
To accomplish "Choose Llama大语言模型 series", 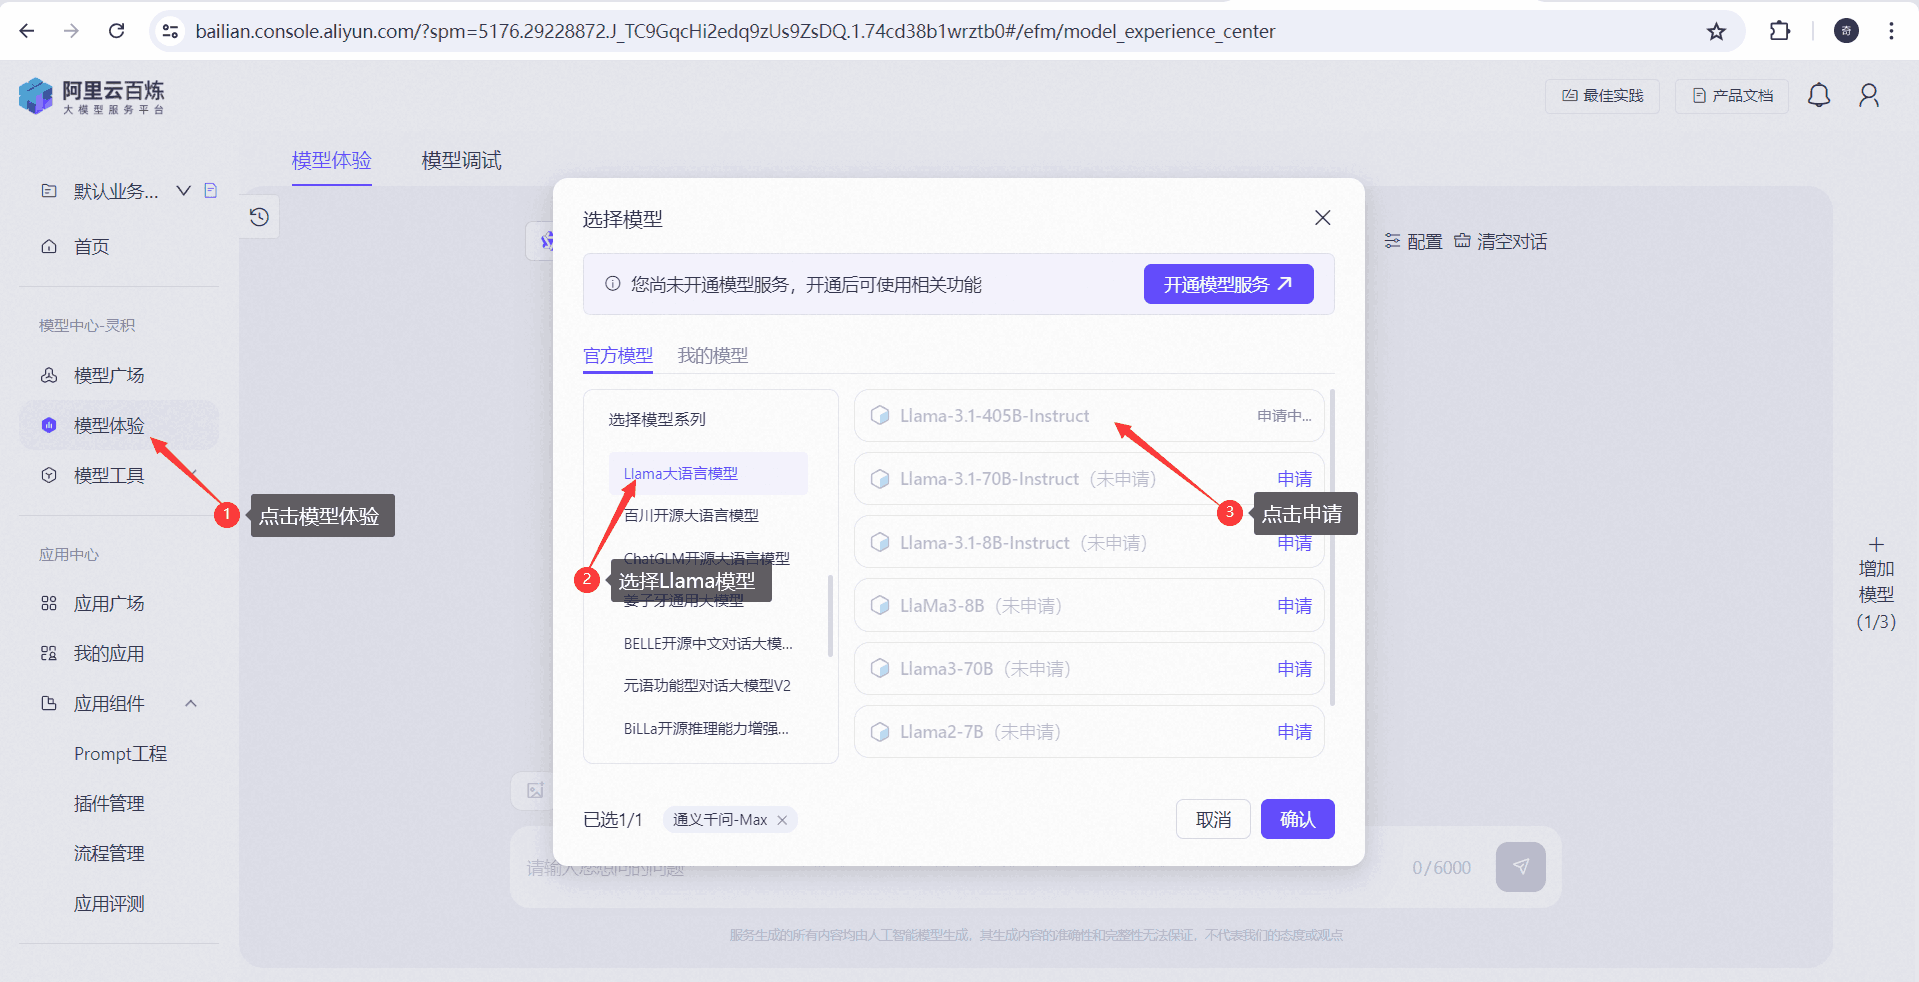I will click(708, 473).
